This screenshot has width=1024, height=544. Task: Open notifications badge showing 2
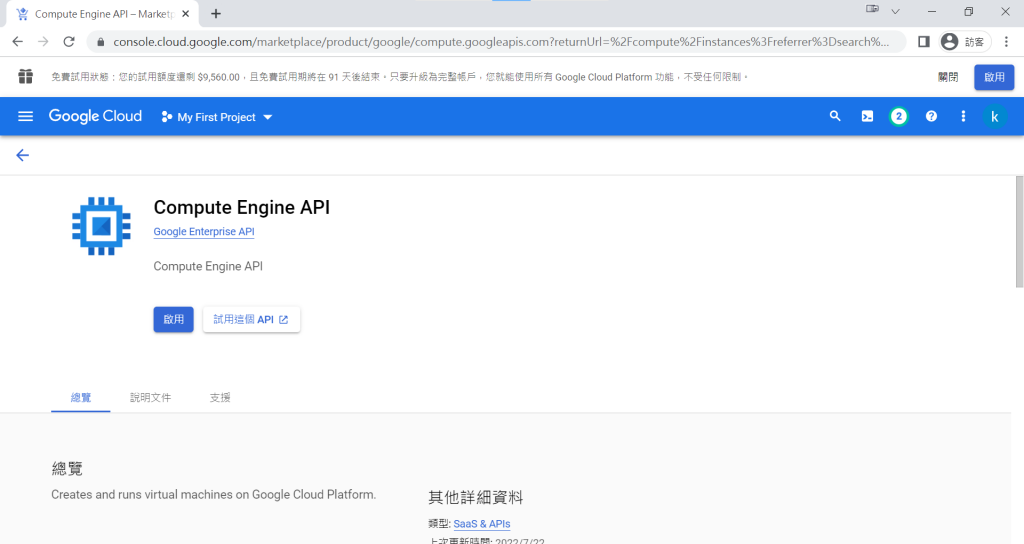pos(899,116)
